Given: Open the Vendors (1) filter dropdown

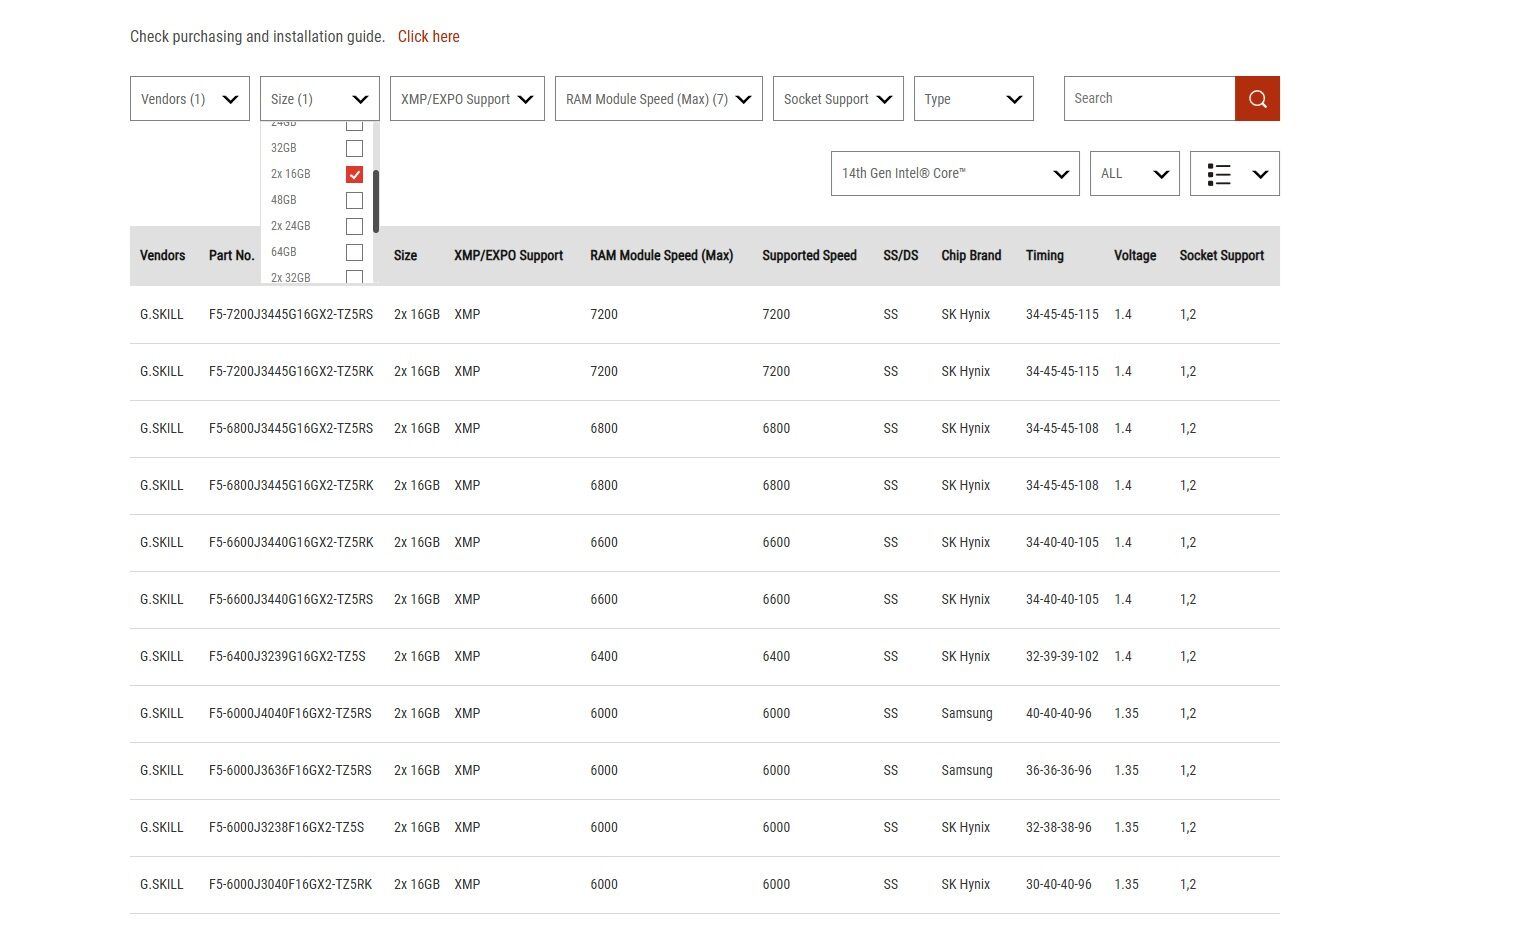Looking at the screenshot, I should click(x=190, y=99).
